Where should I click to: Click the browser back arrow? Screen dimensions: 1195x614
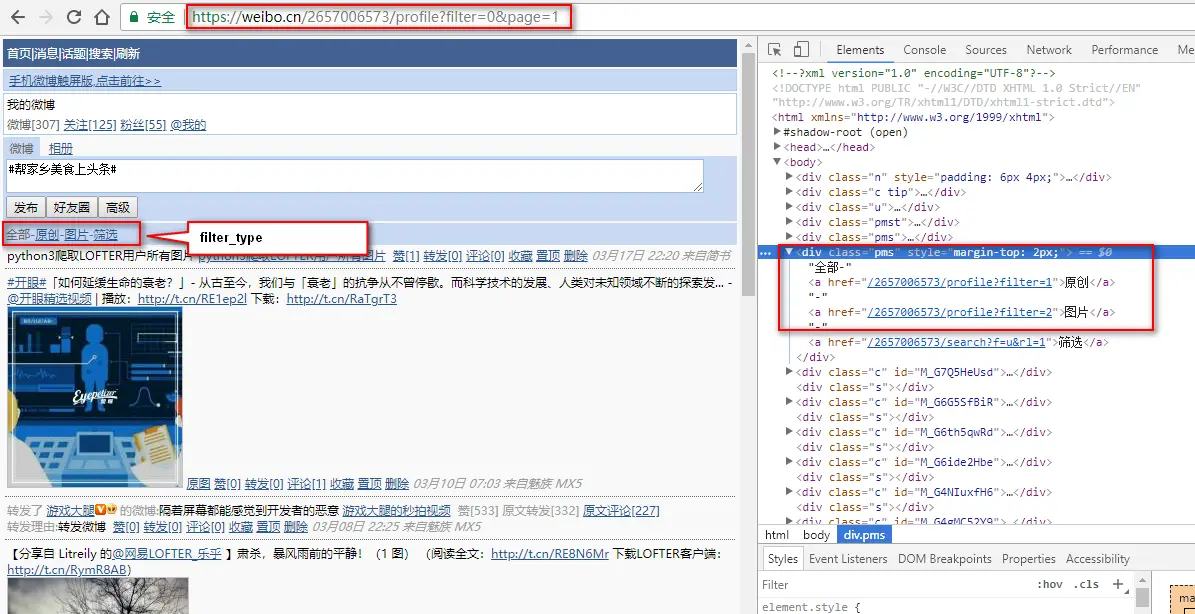pyautogui.click(x=17, y=16)
